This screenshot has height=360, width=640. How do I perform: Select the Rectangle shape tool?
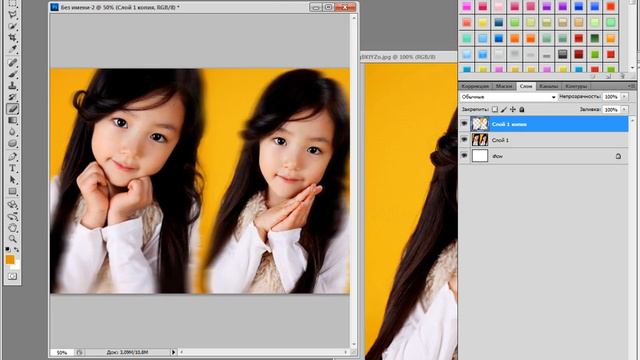13,191
